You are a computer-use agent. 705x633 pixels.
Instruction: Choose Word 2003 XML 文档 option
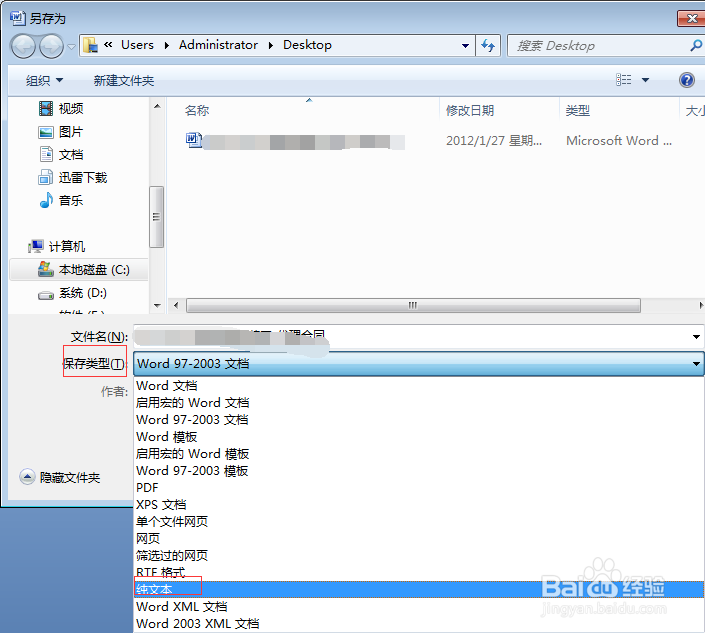[419, 624]
